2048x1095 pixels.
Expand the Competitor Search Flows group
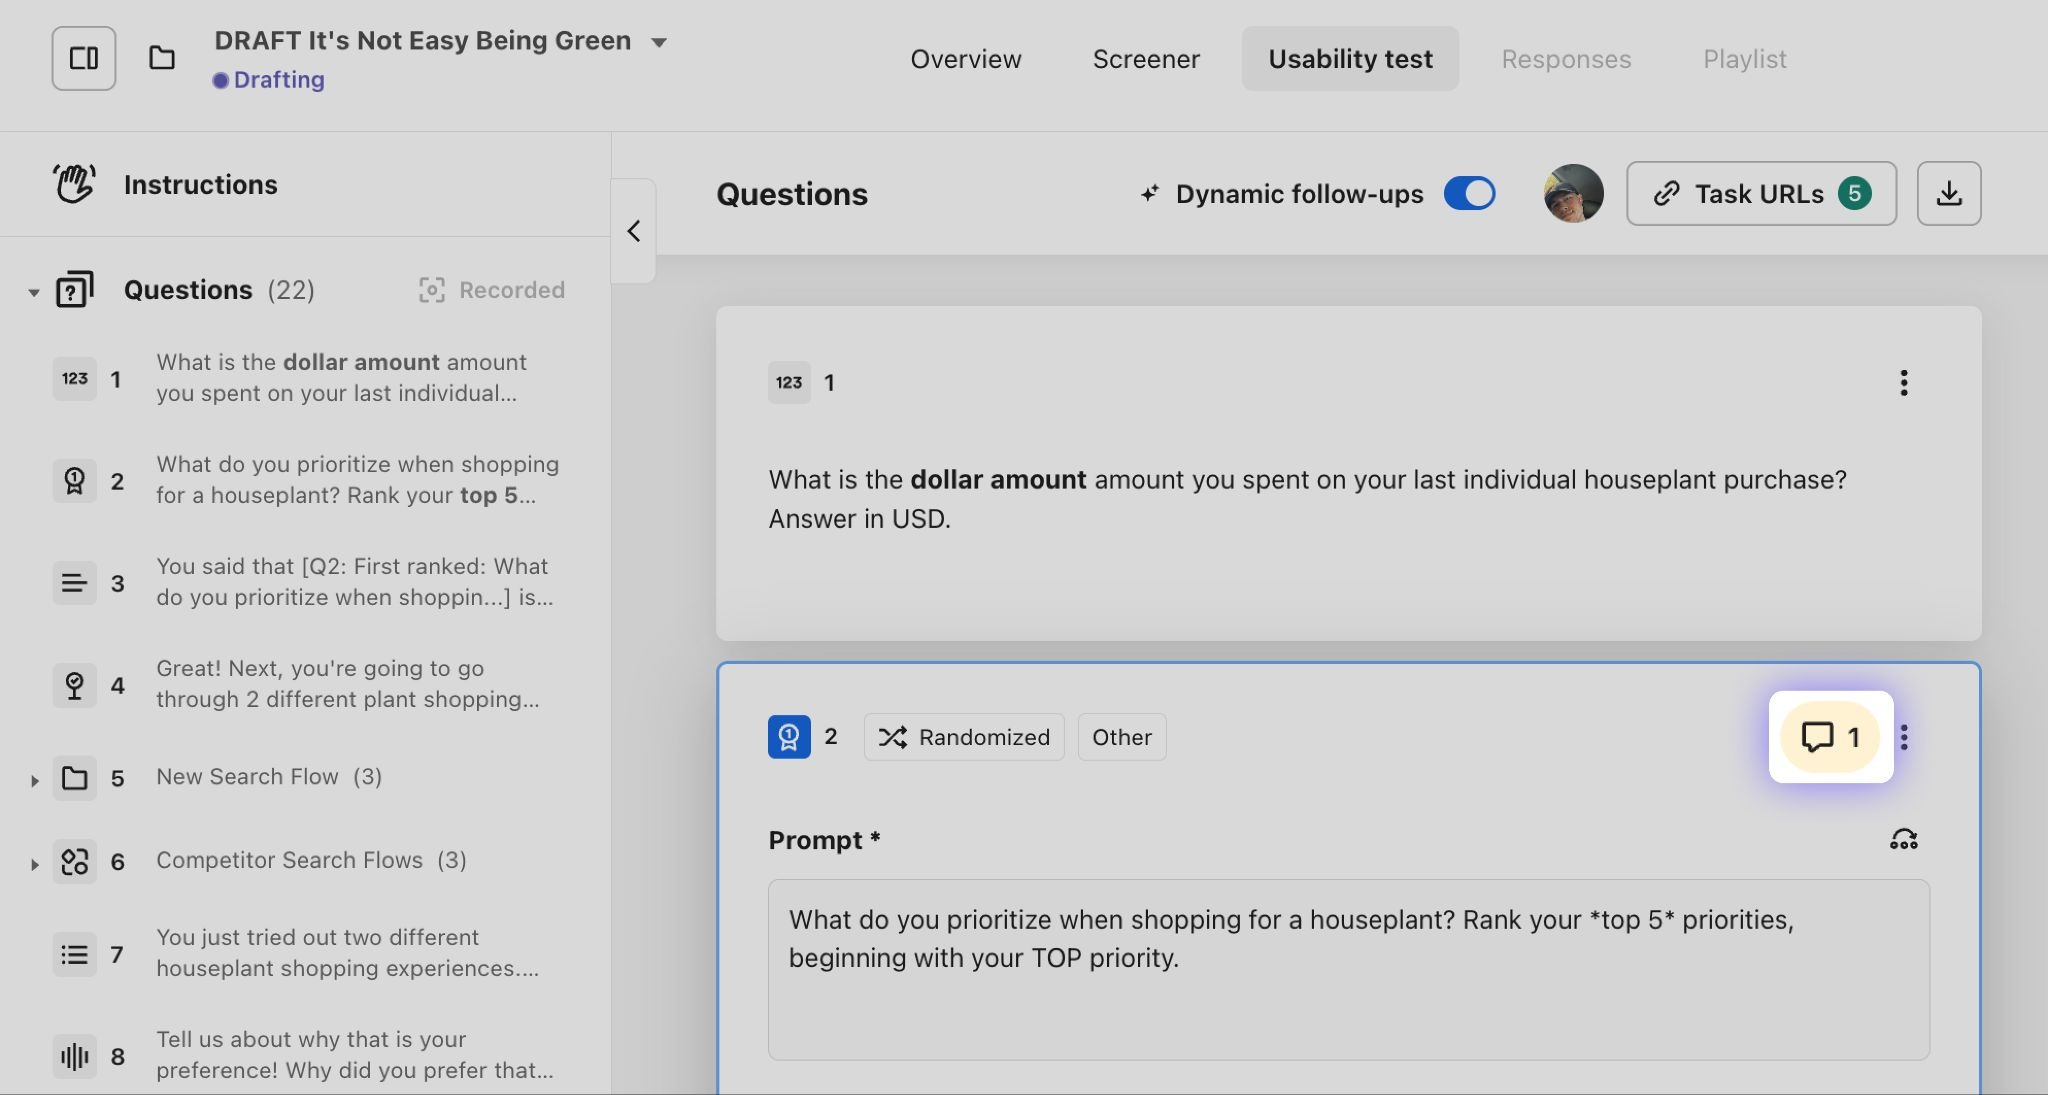click(34, 862)
